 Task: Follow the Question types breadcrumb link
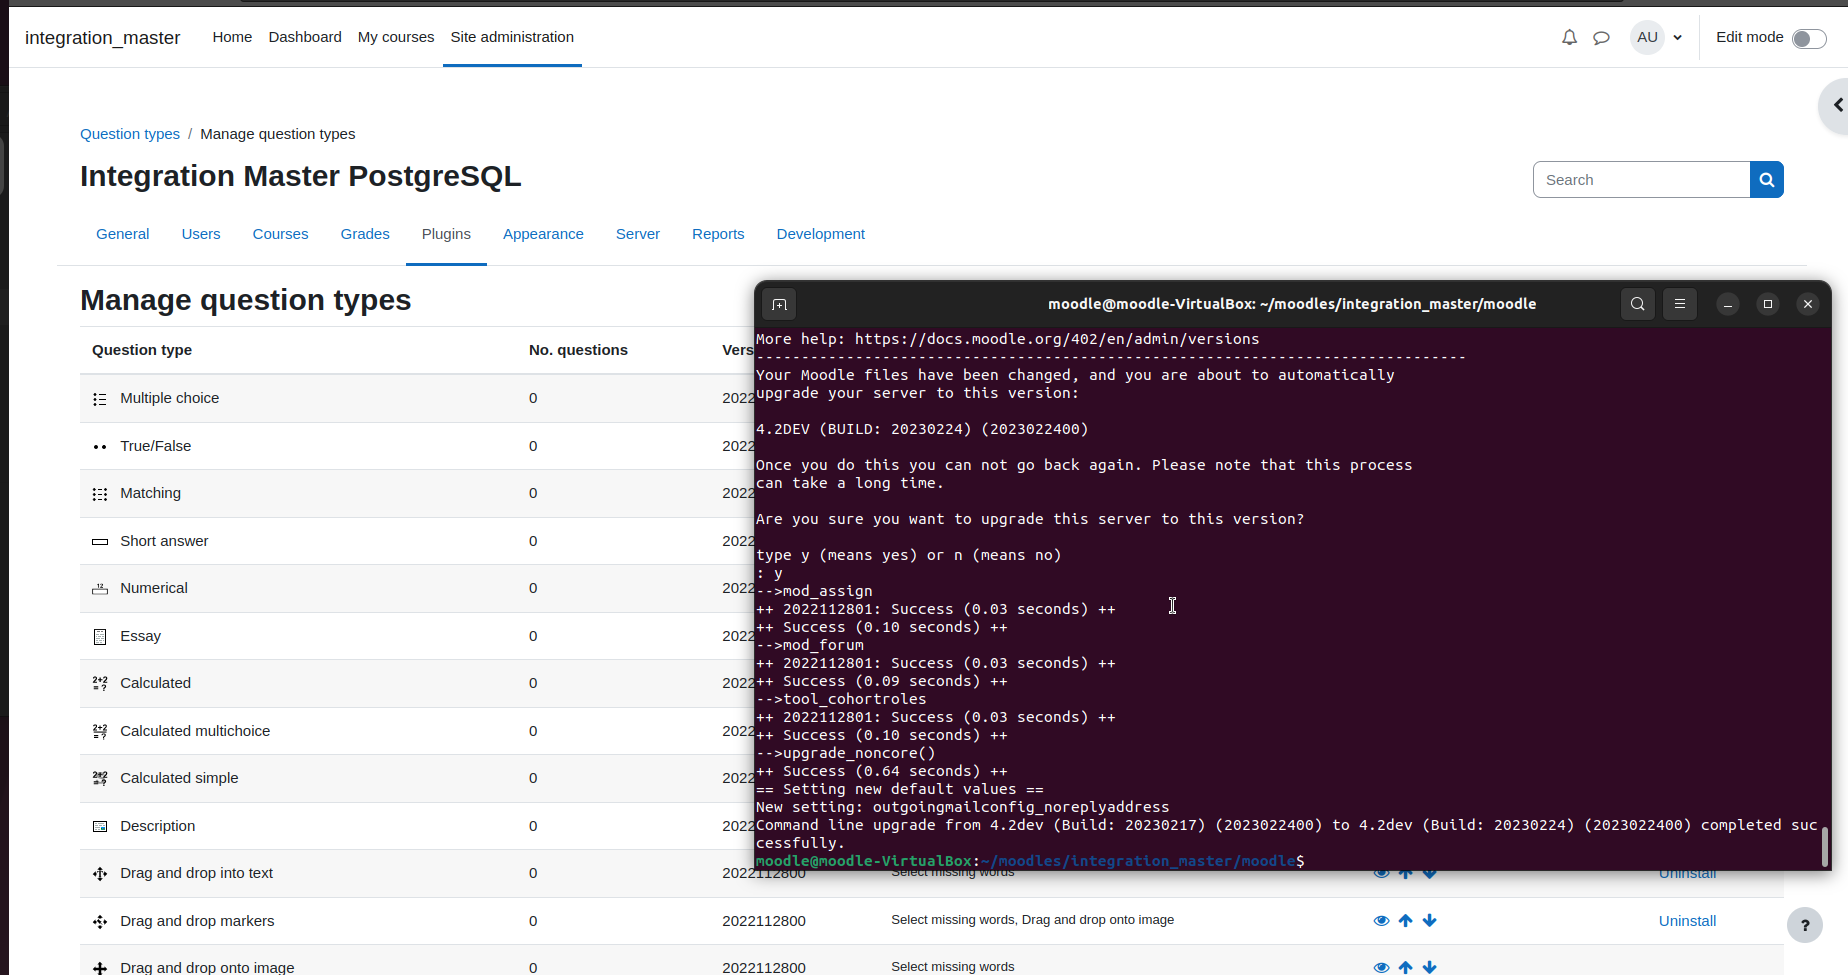tap(130, 134)
